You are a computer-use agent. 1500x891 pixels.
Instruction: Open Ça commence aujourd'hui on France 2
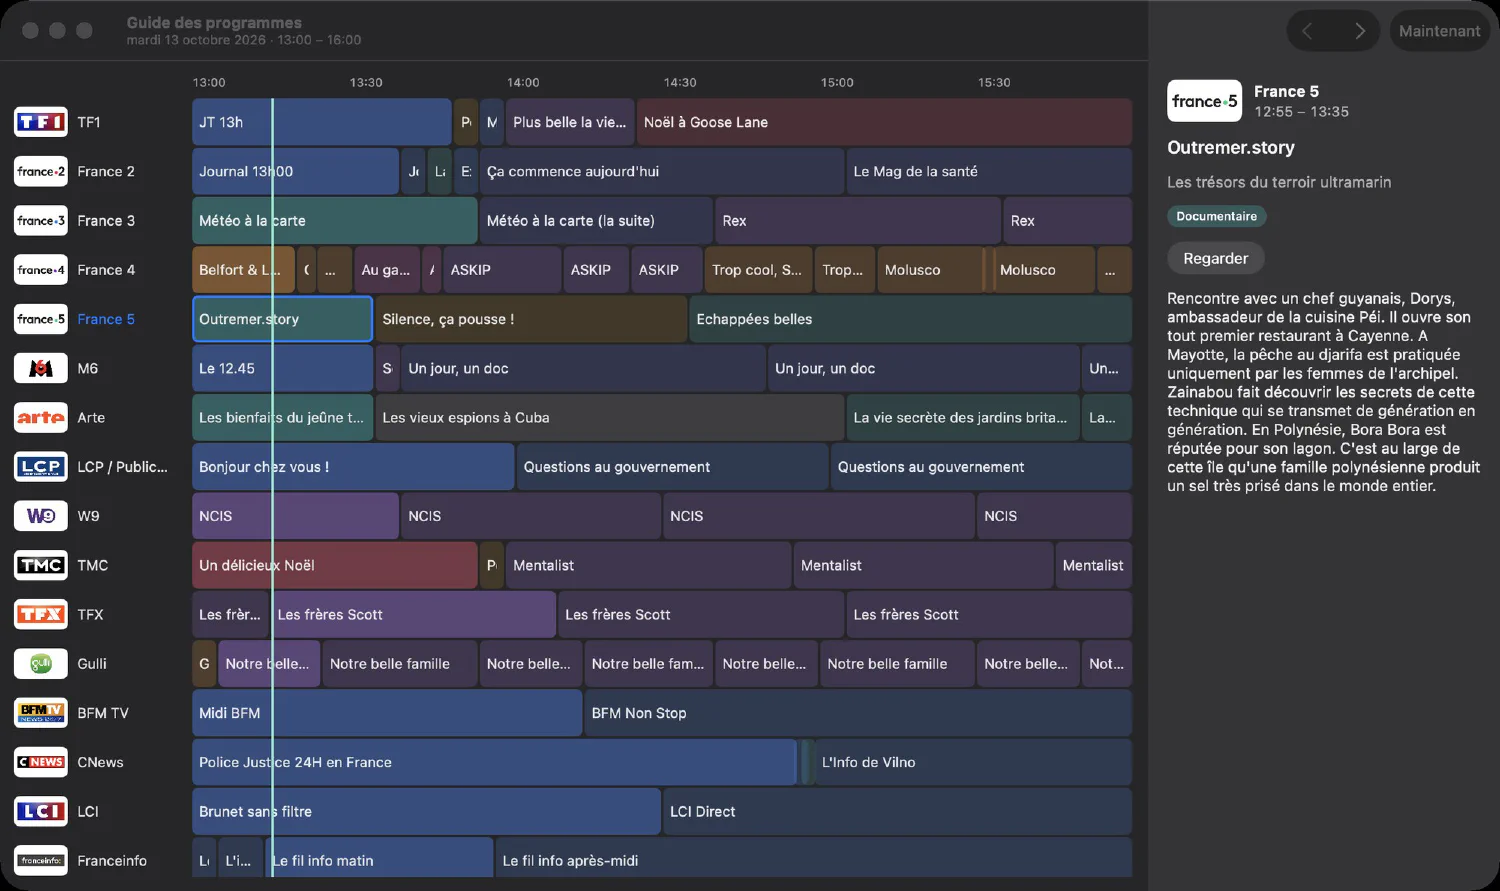[662, 171]
